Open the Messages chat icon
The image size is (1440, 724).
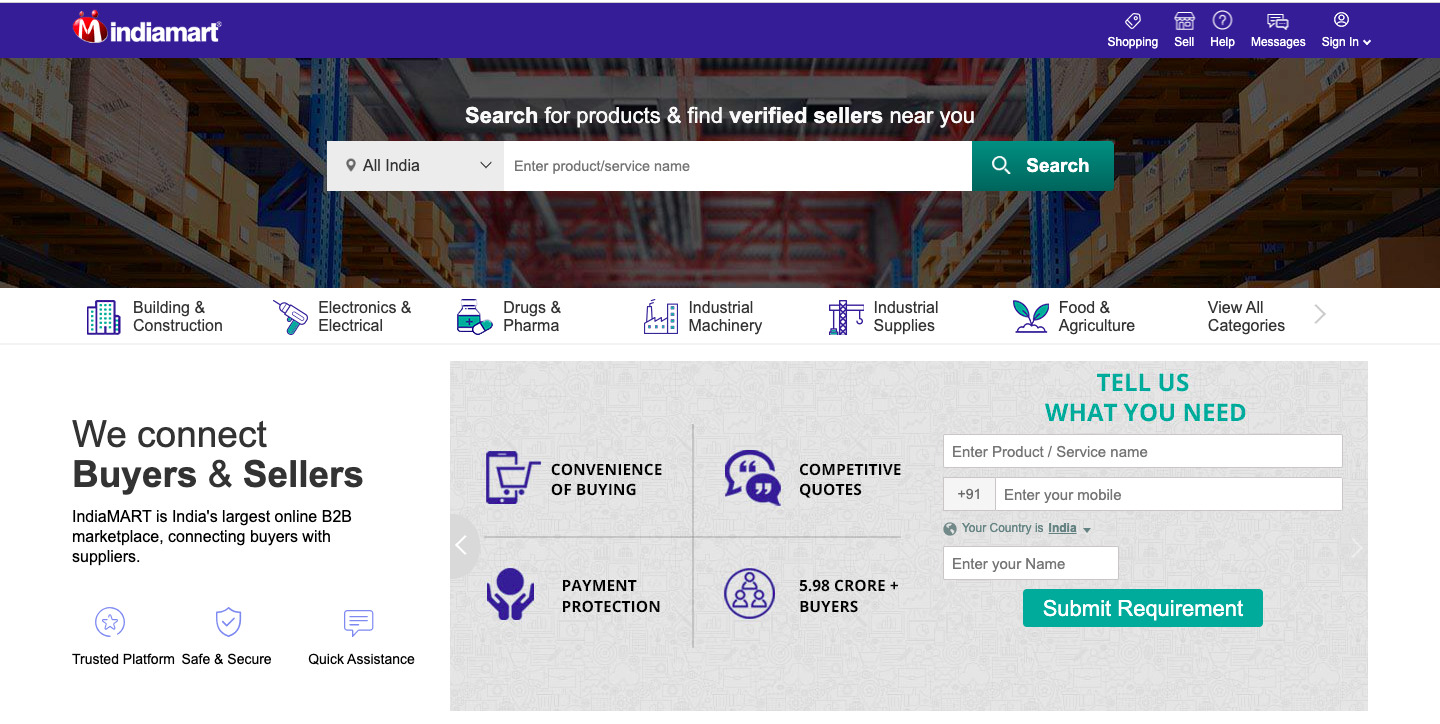(1277, 21)
